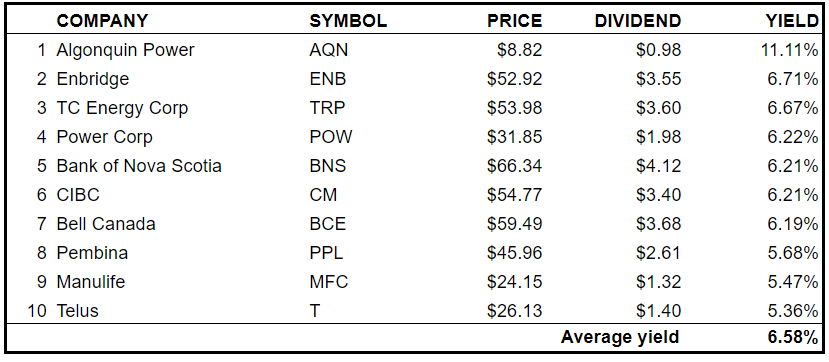Click row number 10
This screenshot has width=829, height=362.
37,311
